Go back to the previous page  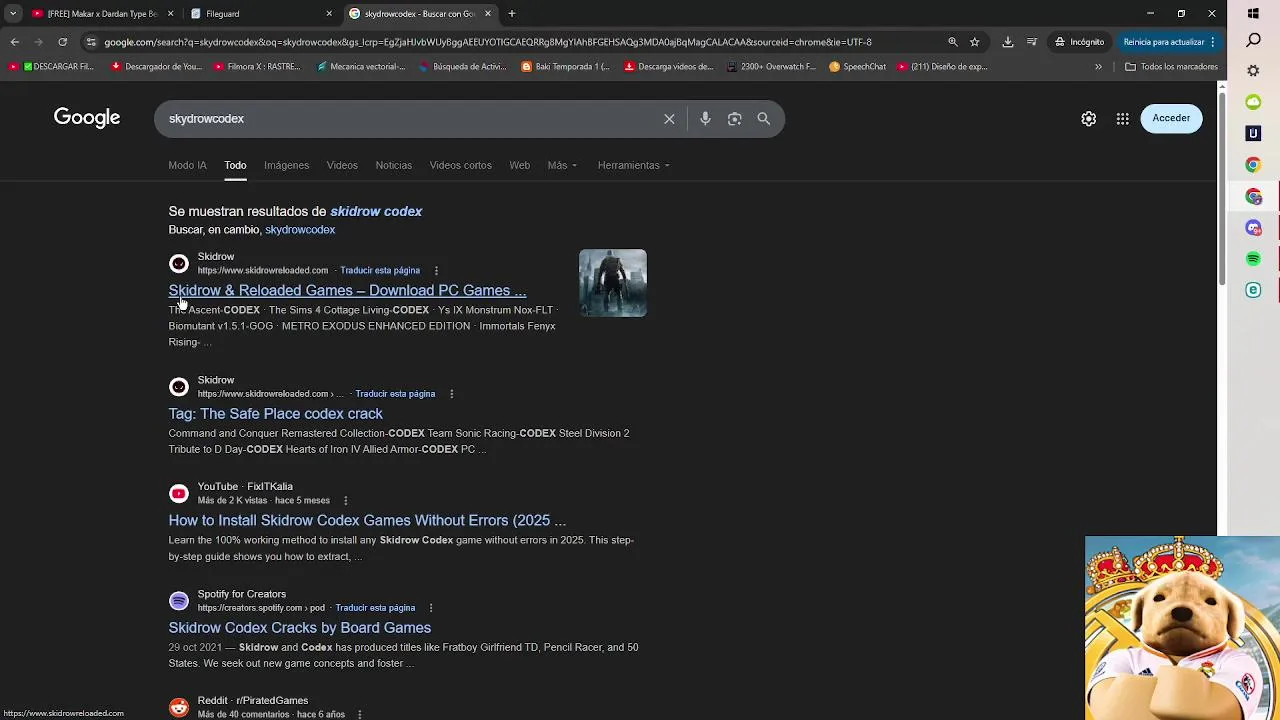click(x=14, y=42)
